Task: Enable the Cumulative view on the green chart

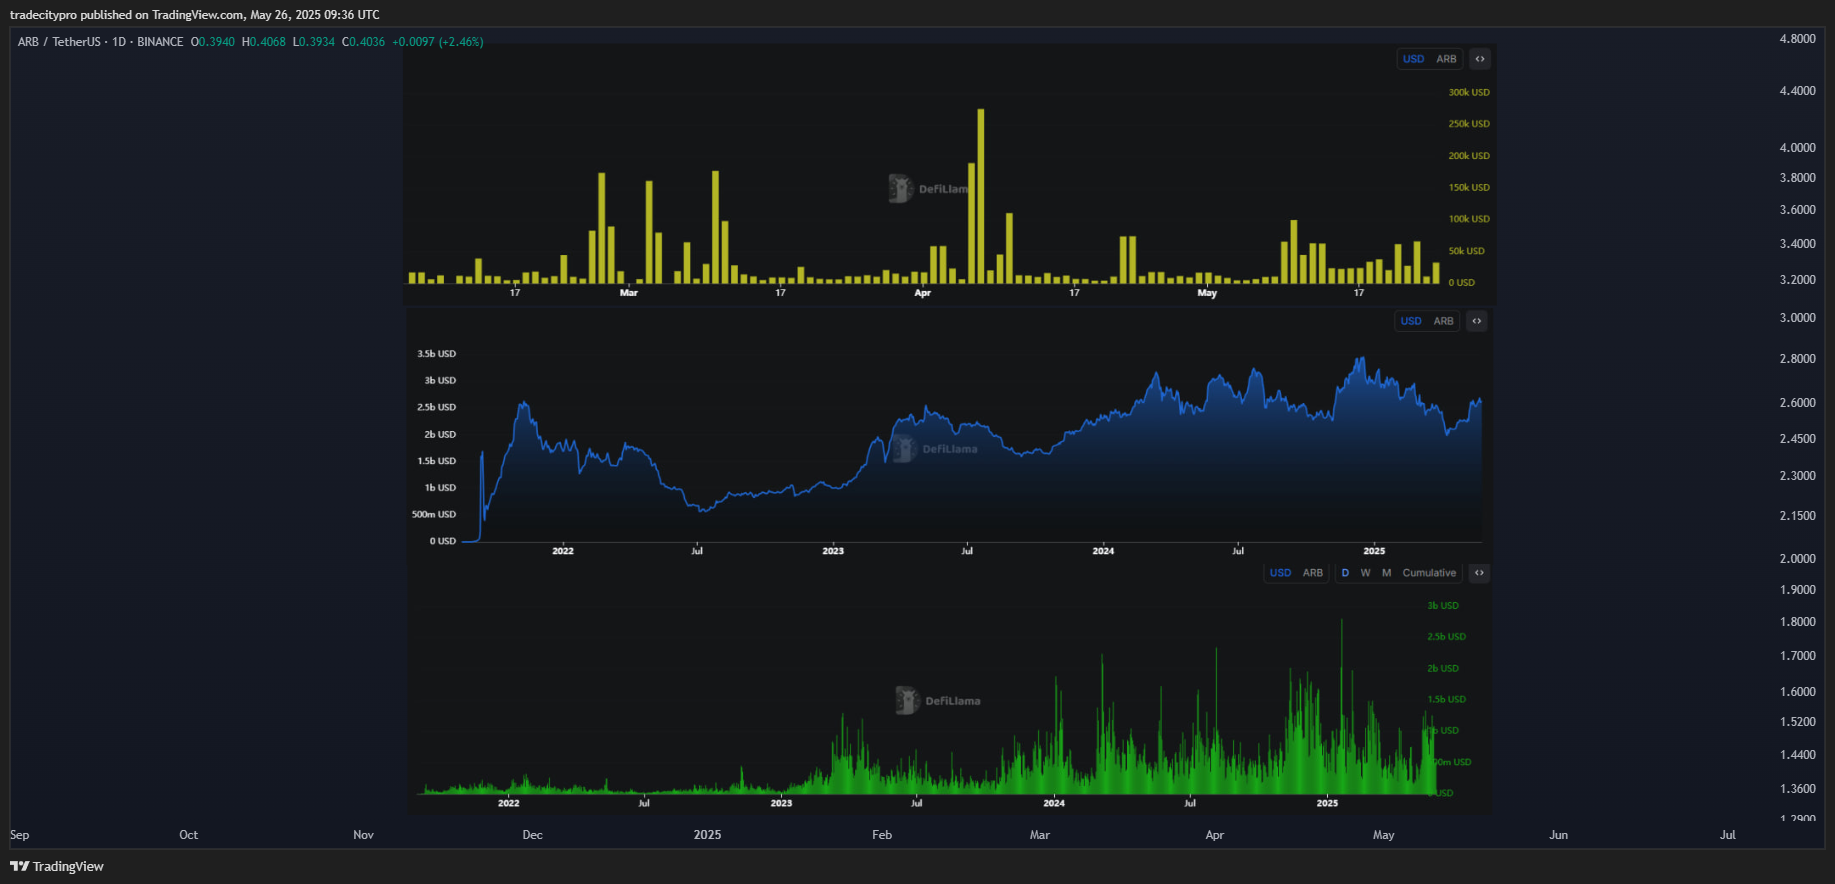Action: click(x=1429, y=573)
